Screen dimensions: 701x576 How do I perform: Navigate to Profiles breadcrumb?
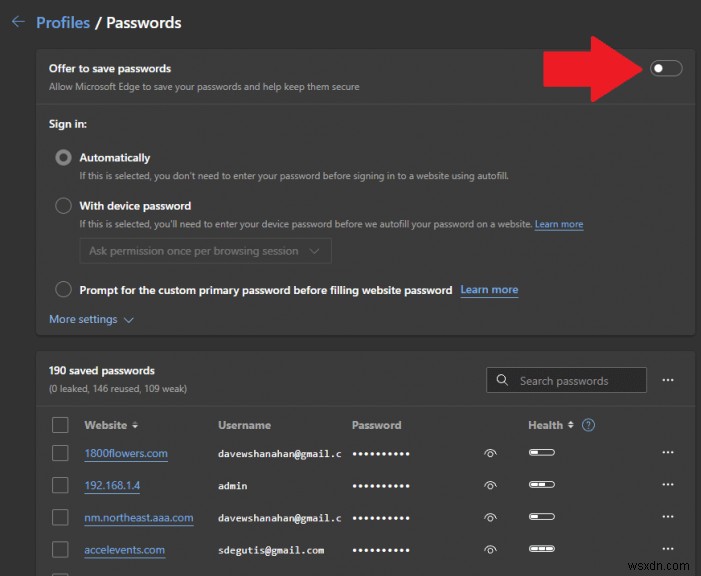pos(64,22)
